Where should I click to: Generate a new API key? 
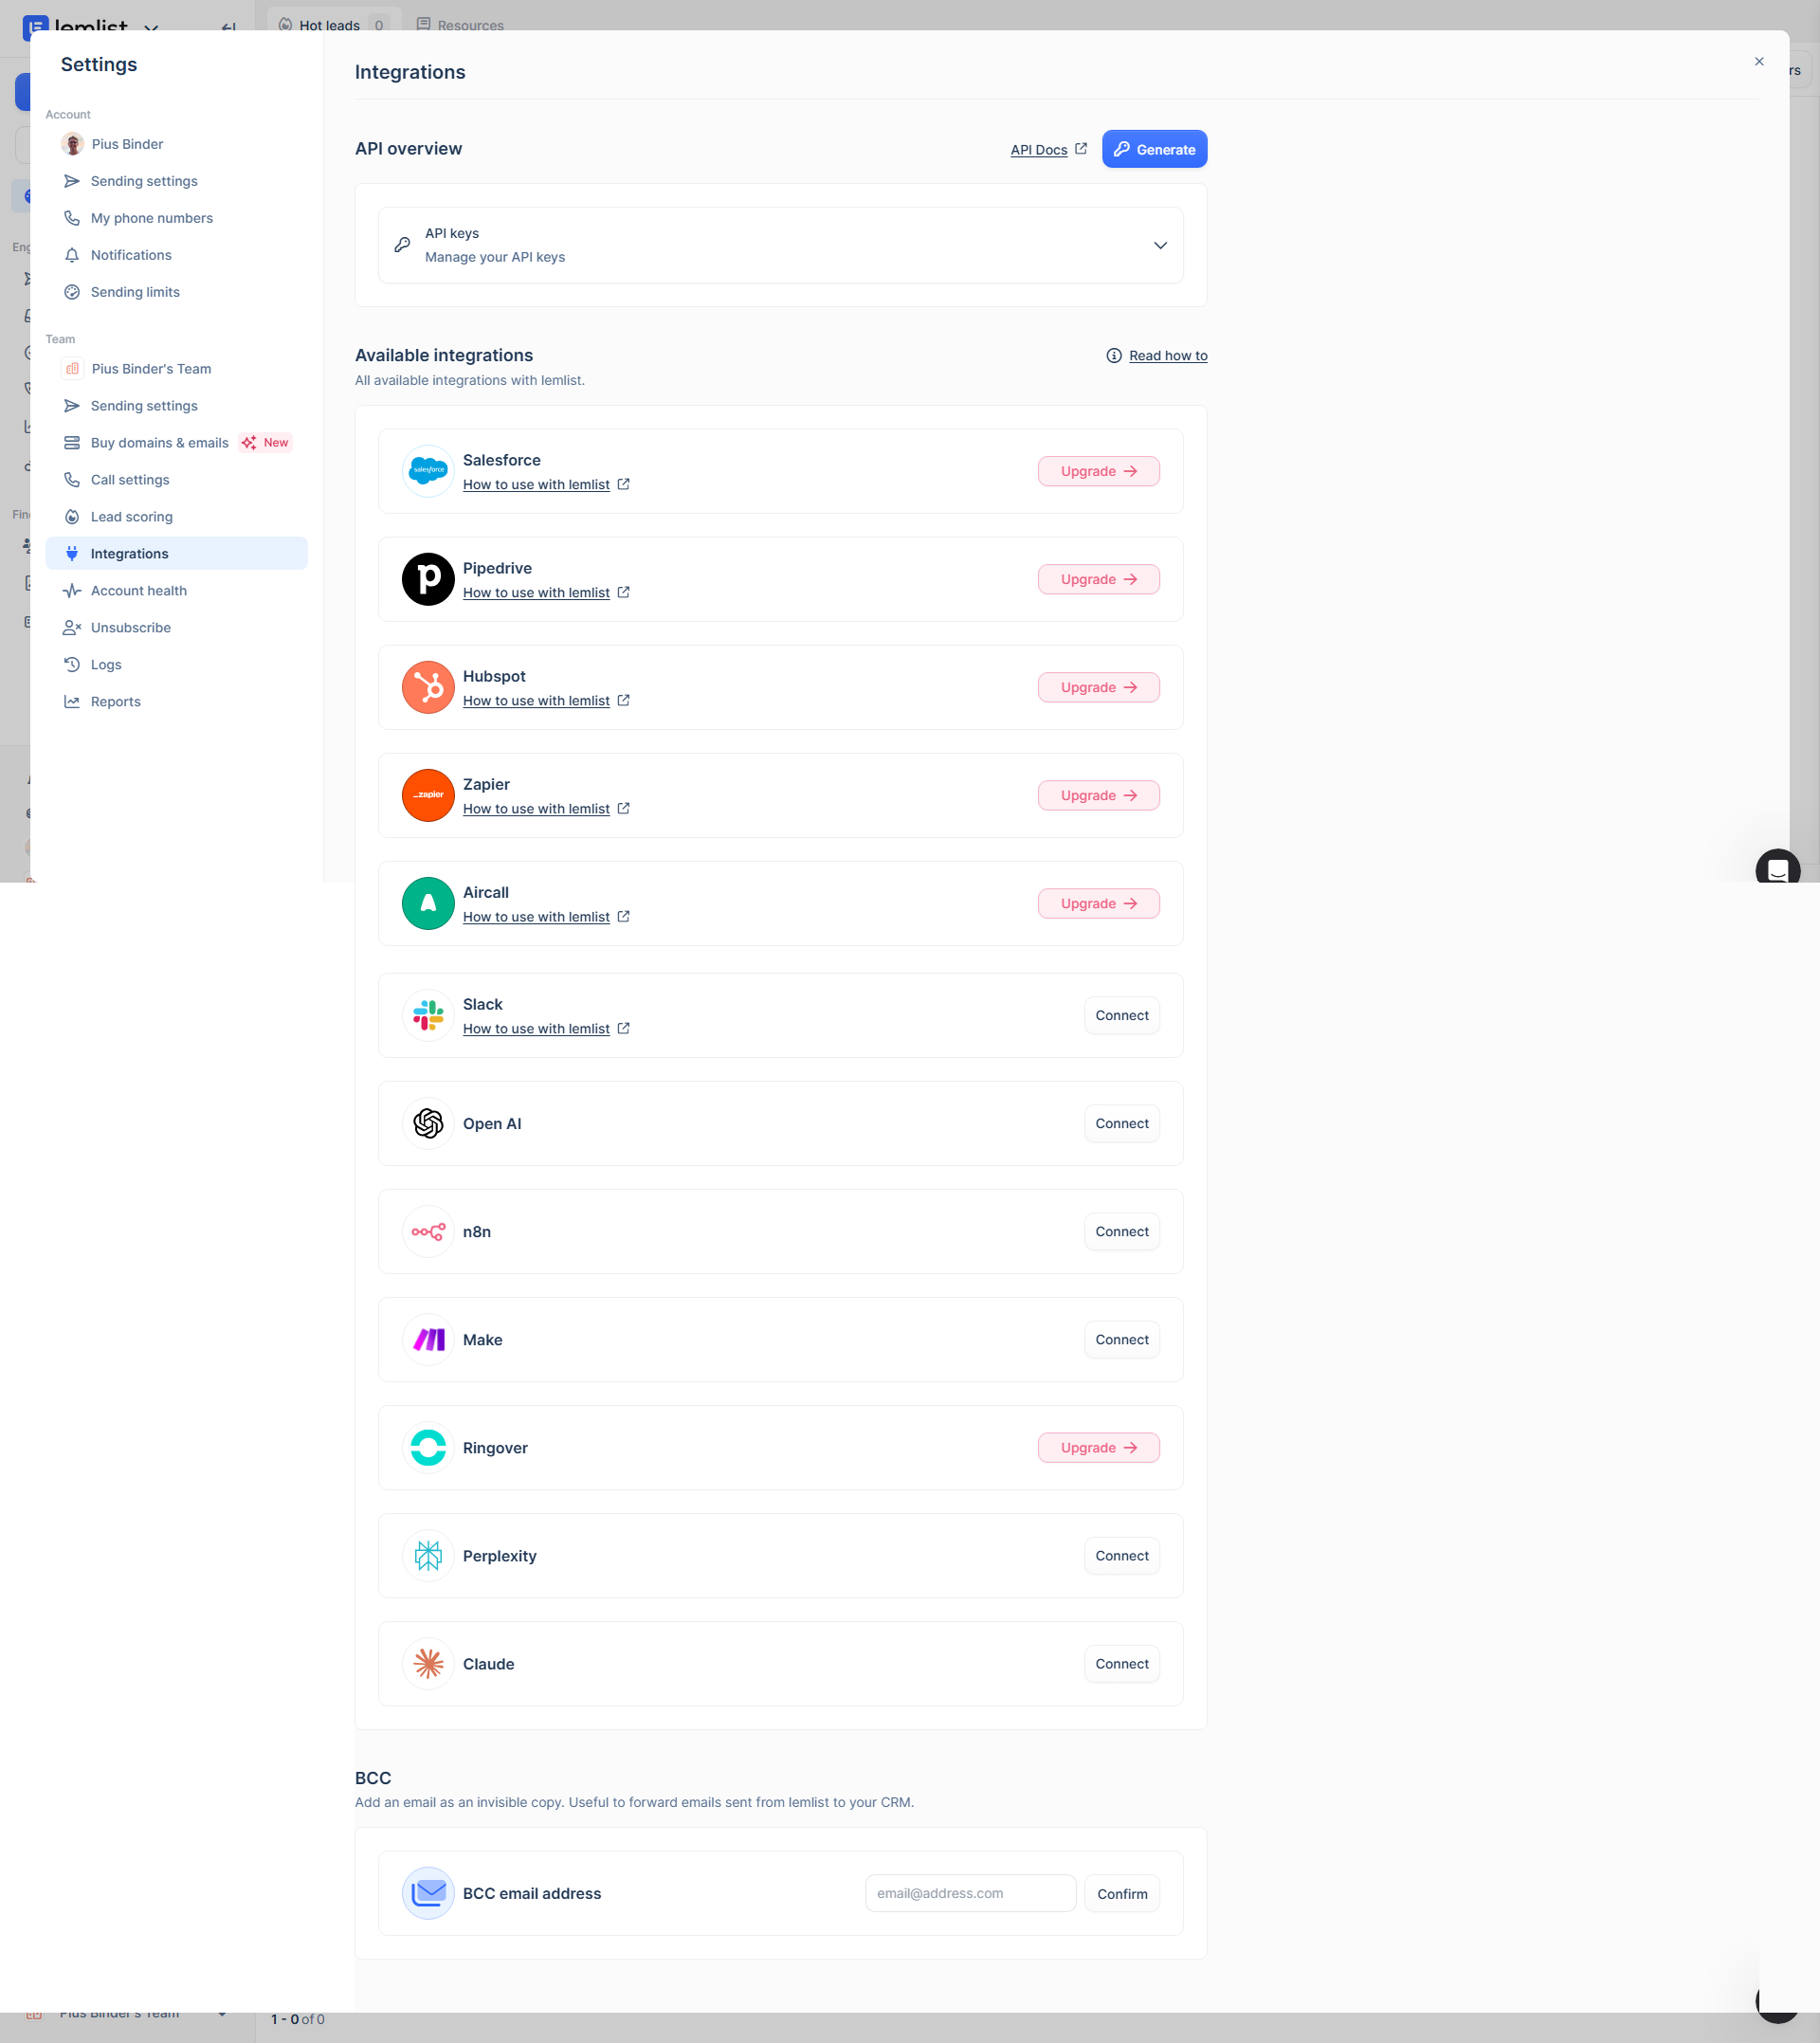click(x=1154, y=149)
